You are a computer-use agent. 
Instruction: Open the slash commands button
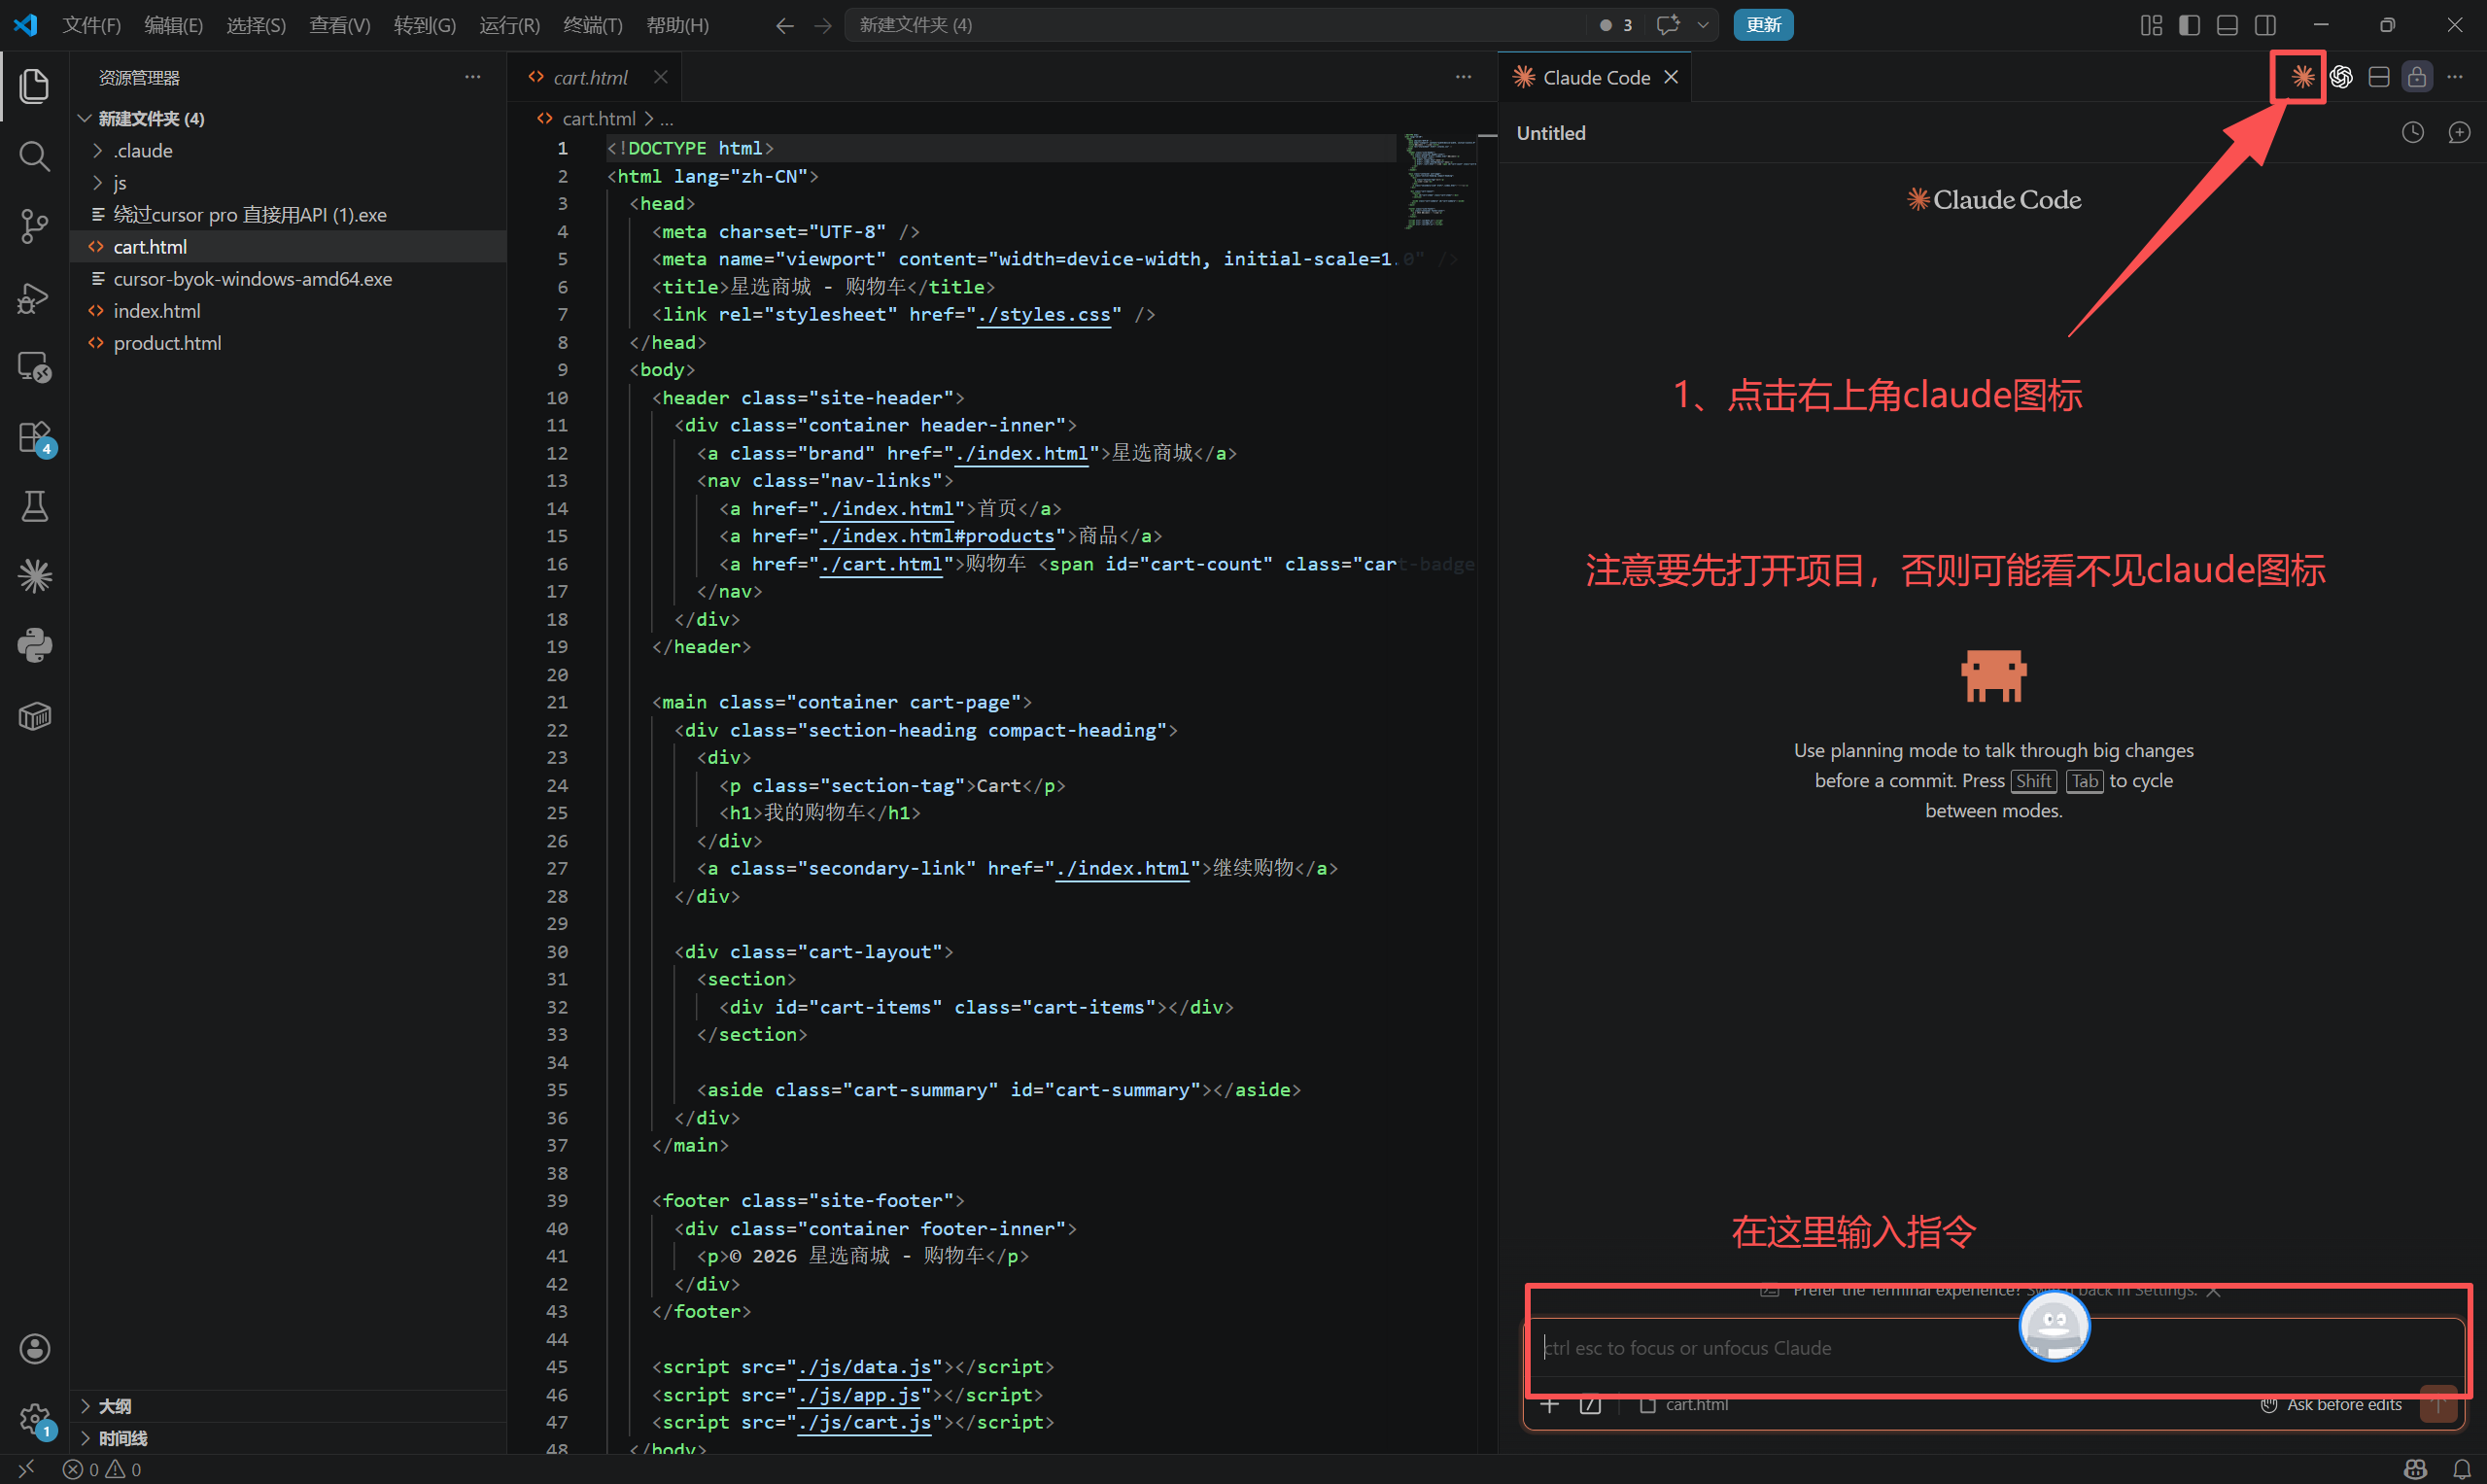[1590, 1405]
